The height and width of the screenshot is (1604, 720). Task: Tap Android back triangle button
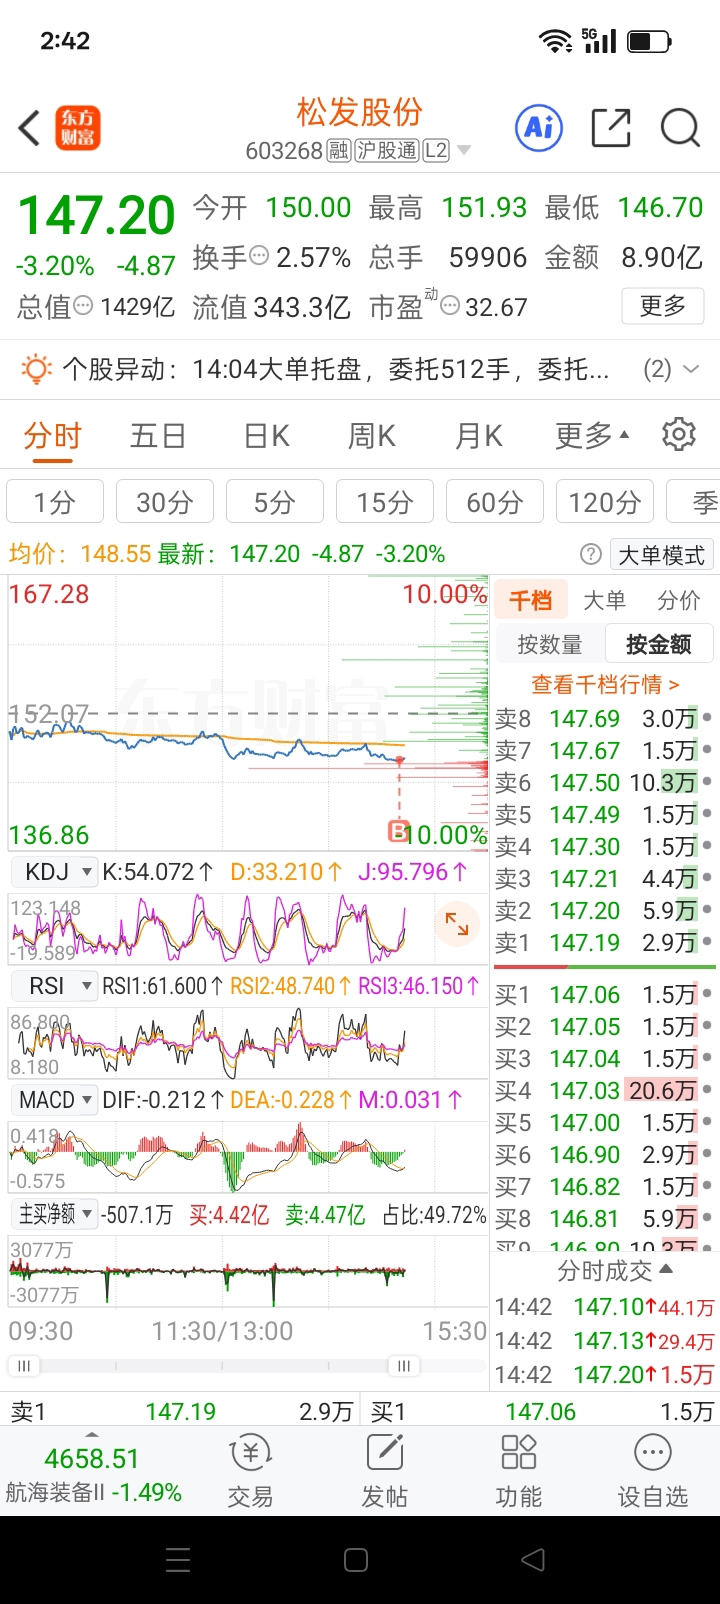pos(534,1560)
